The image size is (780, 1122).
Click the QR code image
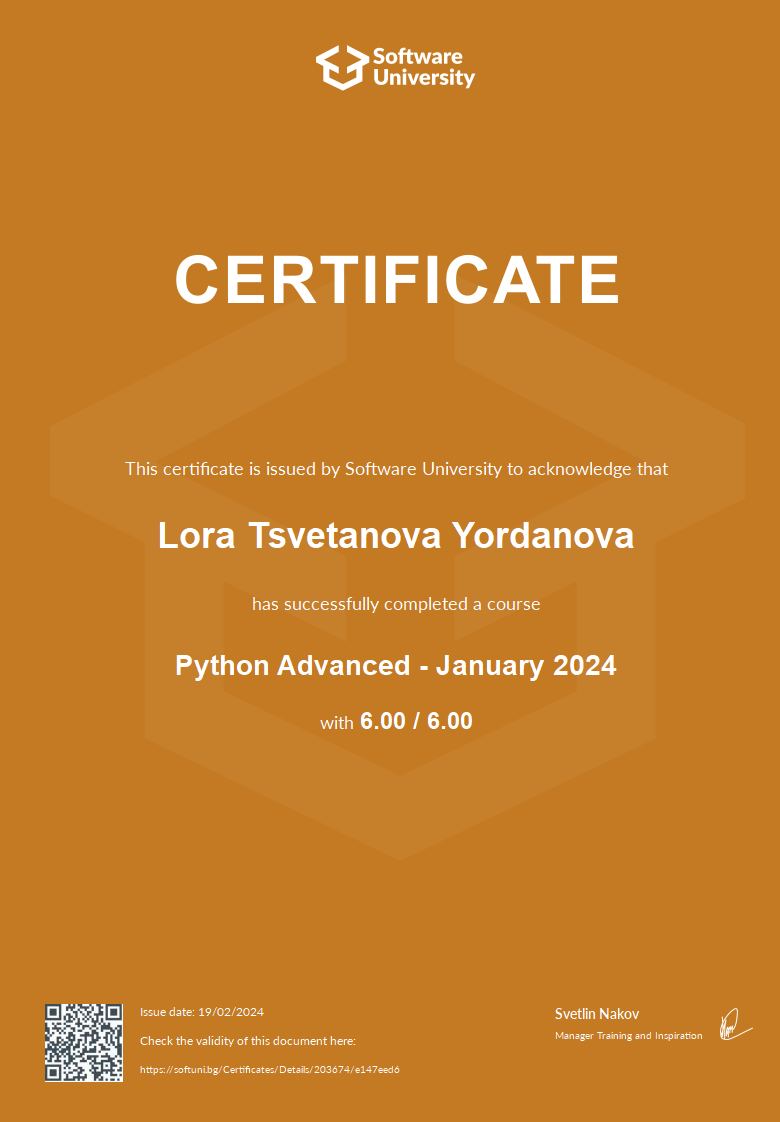pyautogui.click(x=84, y=1043)
